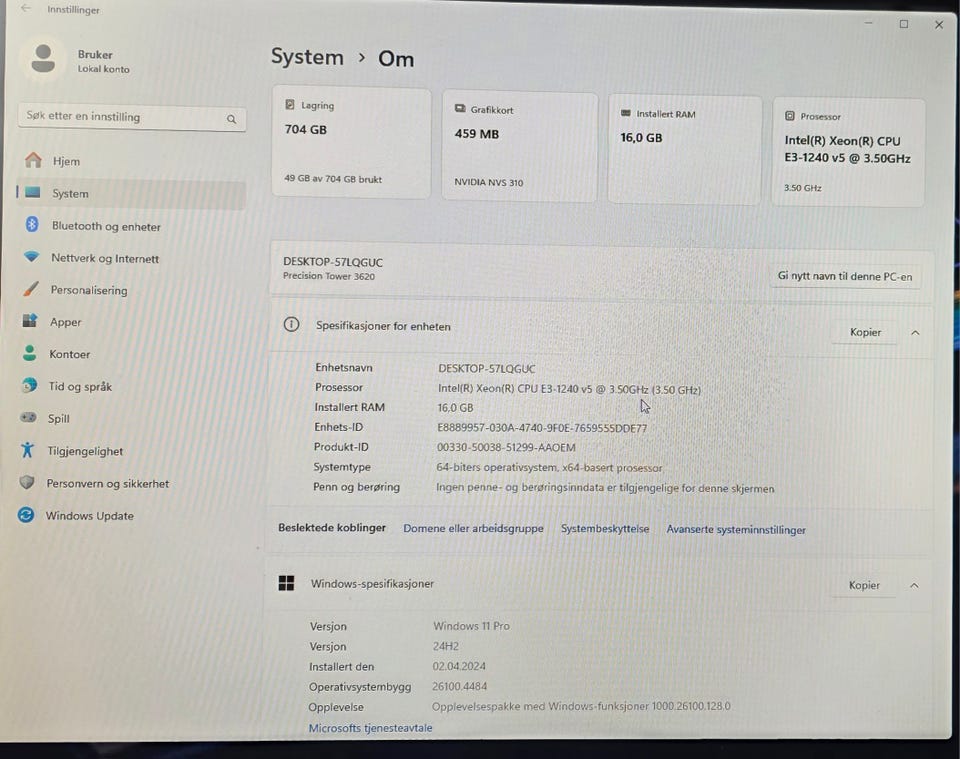Copy device specs with the Kopier button
960x759 pixels.
pos(865,332)
